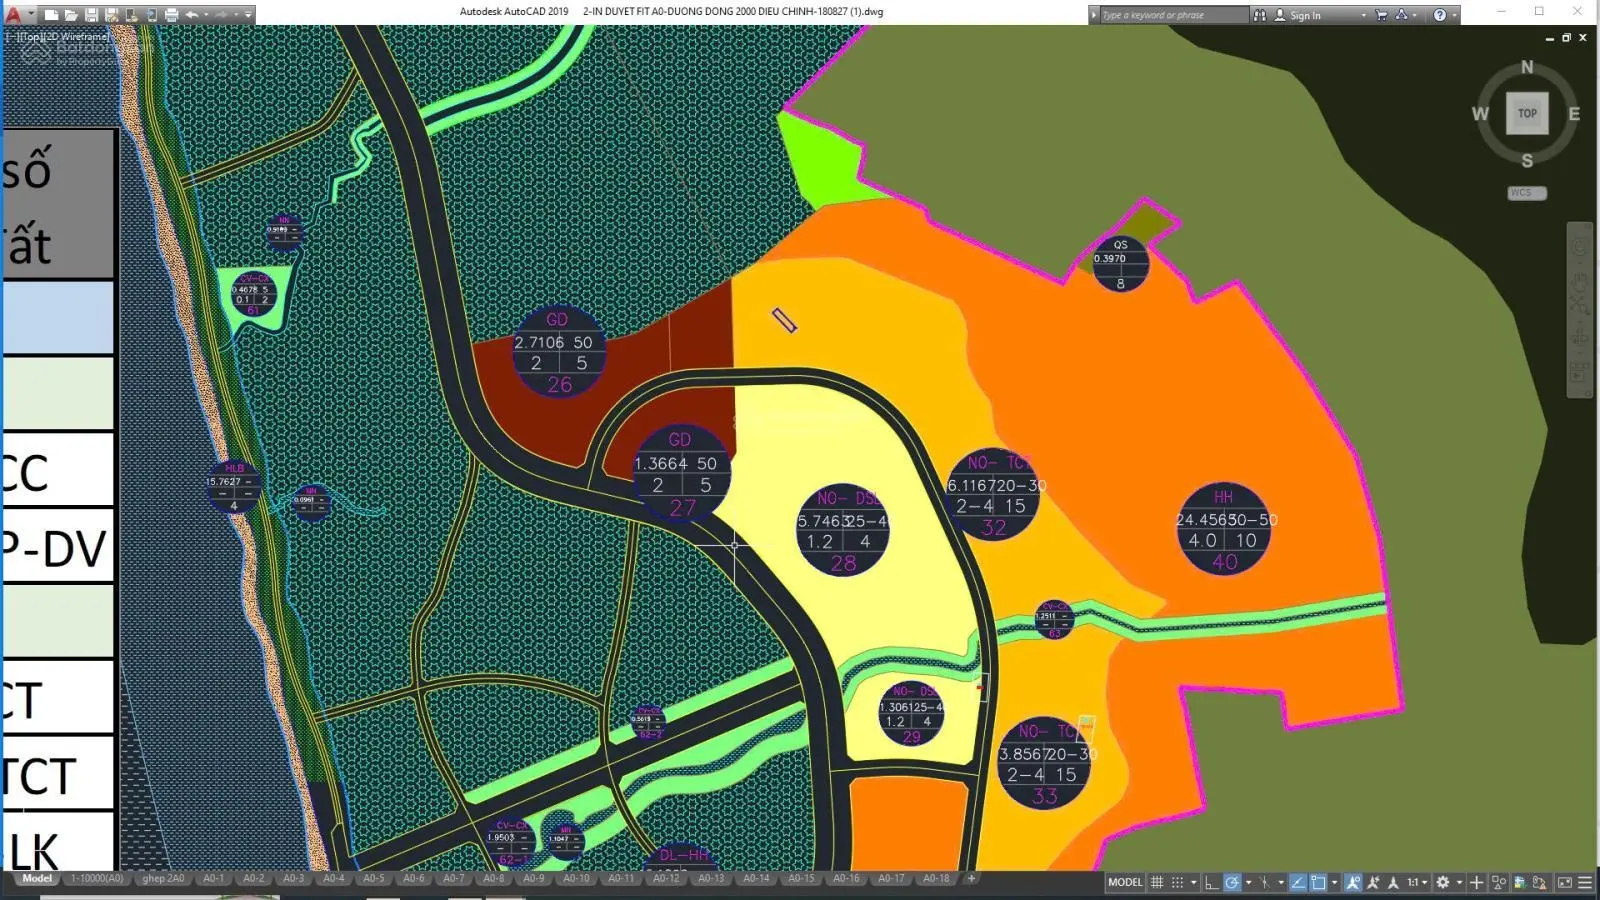Open the 1:1 annotation scale dropdown
This screenshot has width=1600, height=900.
point(1417,882)
